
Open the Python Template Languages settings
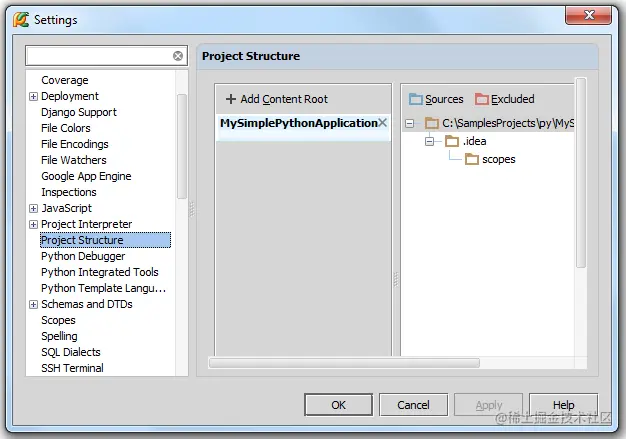pos(103,288)
